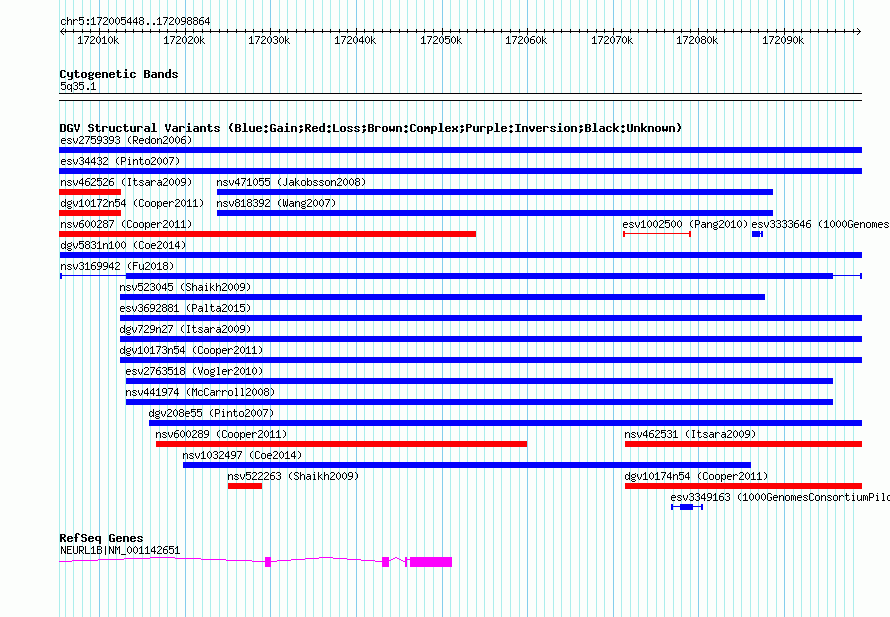The height and width of the screenshot is (617, 890).
Task: Click the 172010k ruler tick label
Action: [98, 40]
